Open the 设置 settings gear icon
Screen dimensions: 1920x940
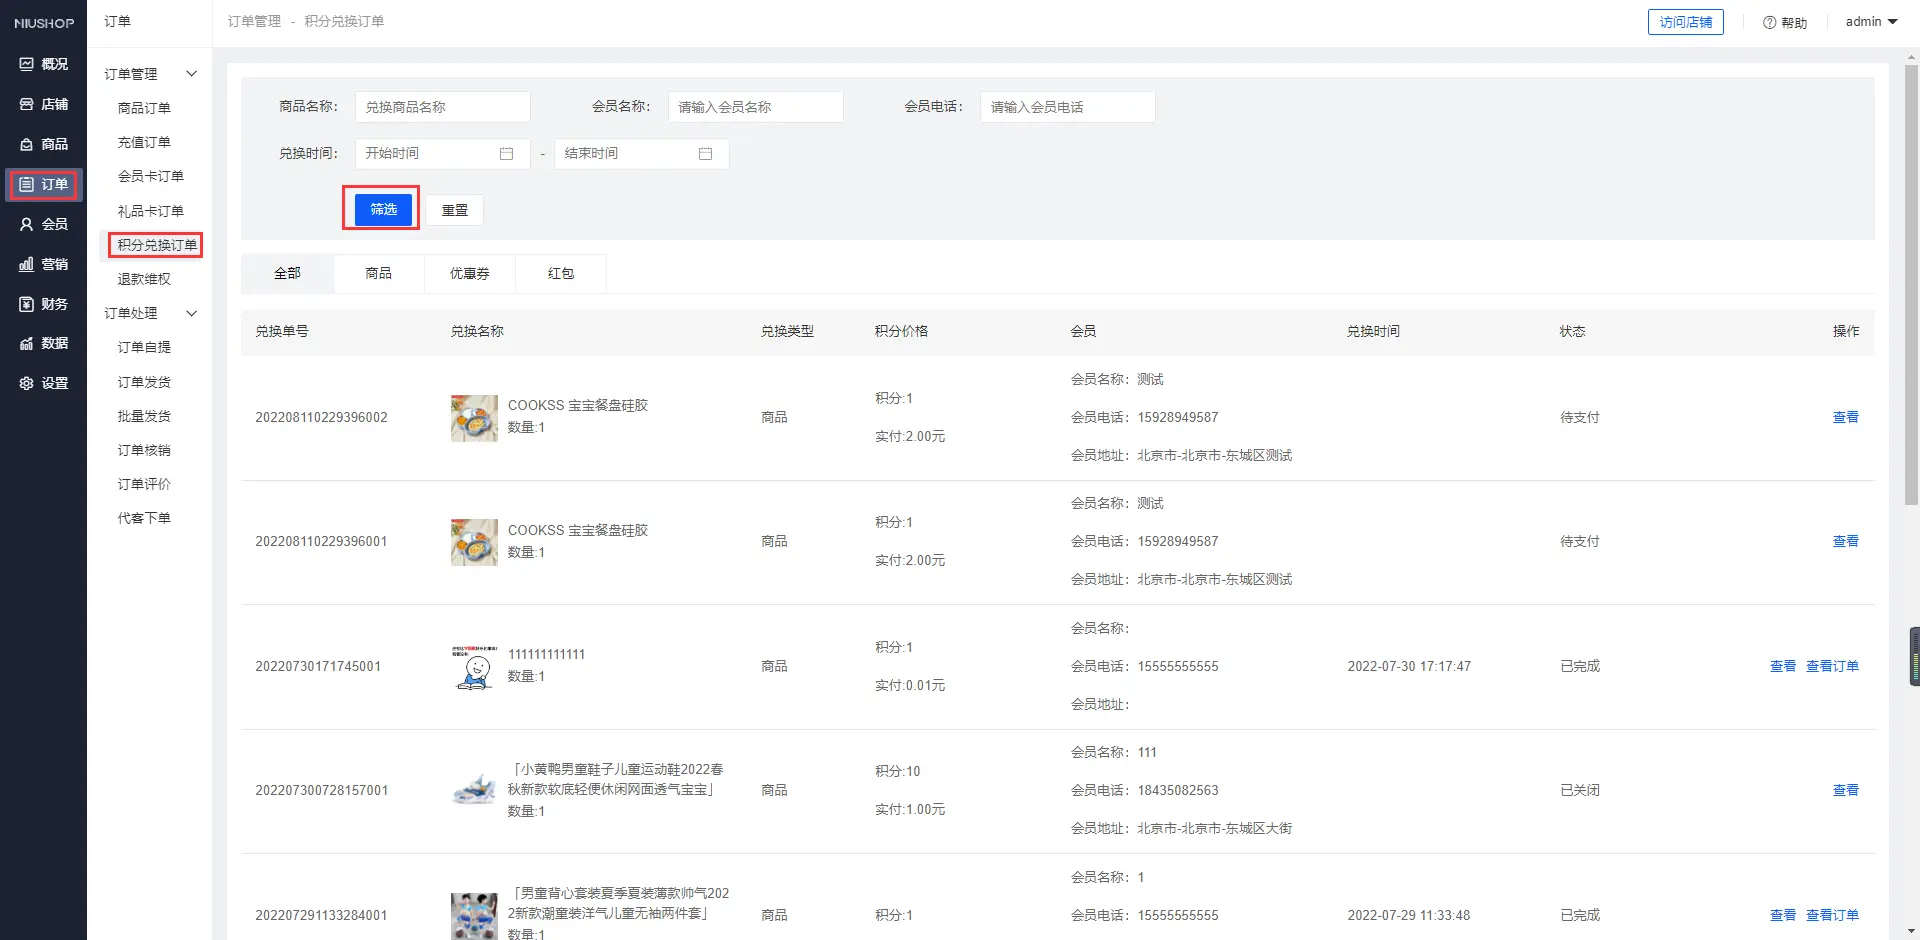[x=27, y=383]
